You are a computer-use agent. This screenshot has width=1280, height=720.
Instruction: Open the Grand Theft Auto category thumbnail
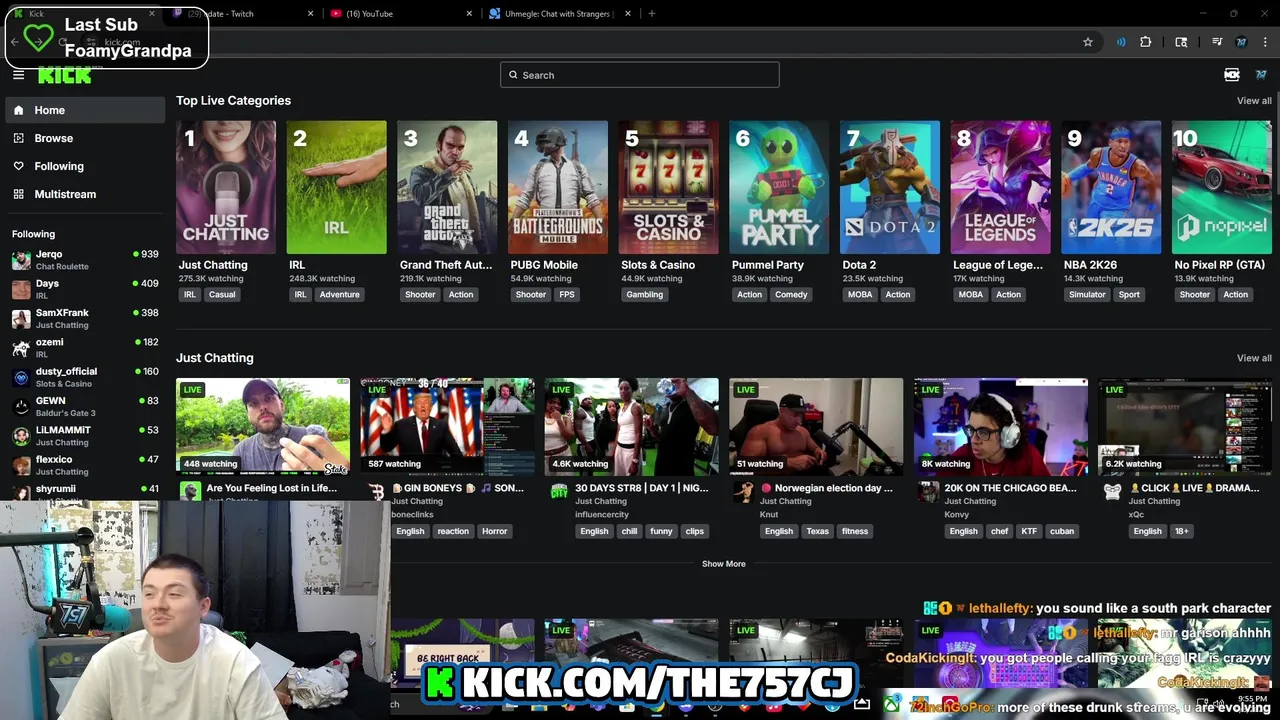(447, 187)
